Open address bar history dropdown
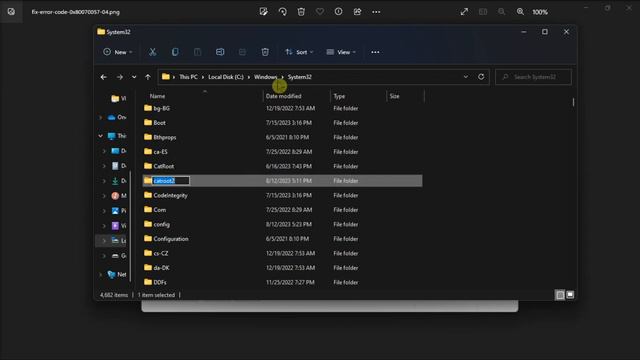 pyautogui.click(x=466, y=77)
